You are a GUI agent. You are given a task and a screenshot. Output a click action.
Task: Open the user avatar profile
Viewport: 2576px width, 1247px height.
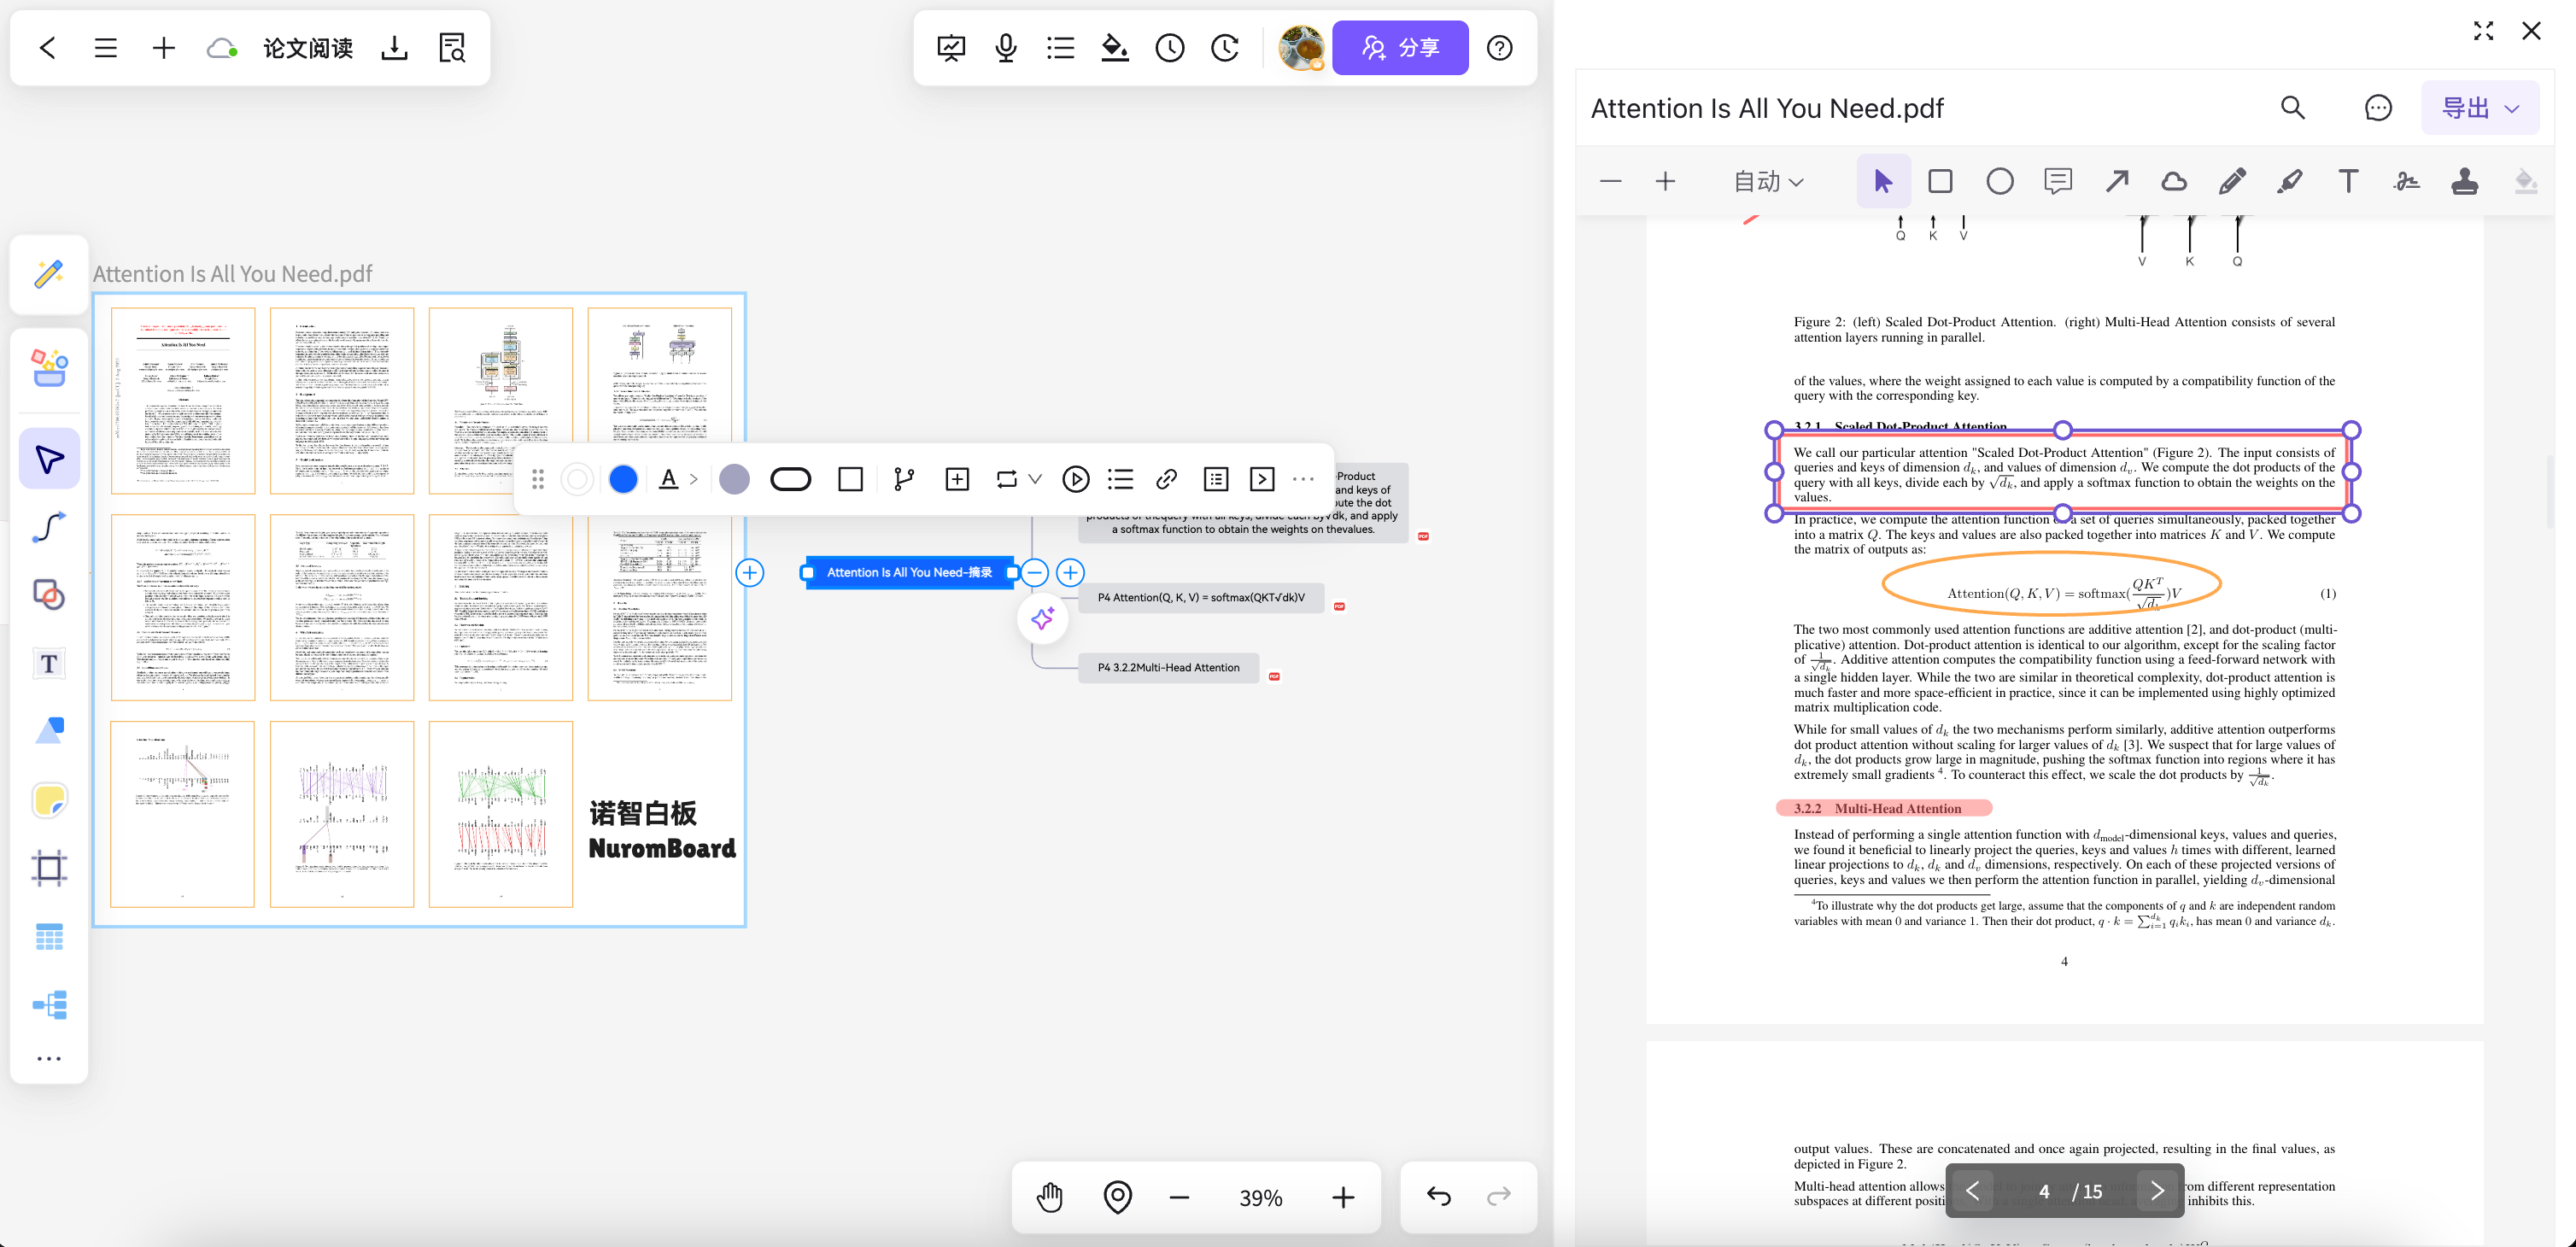click(x=1301, y=47)
